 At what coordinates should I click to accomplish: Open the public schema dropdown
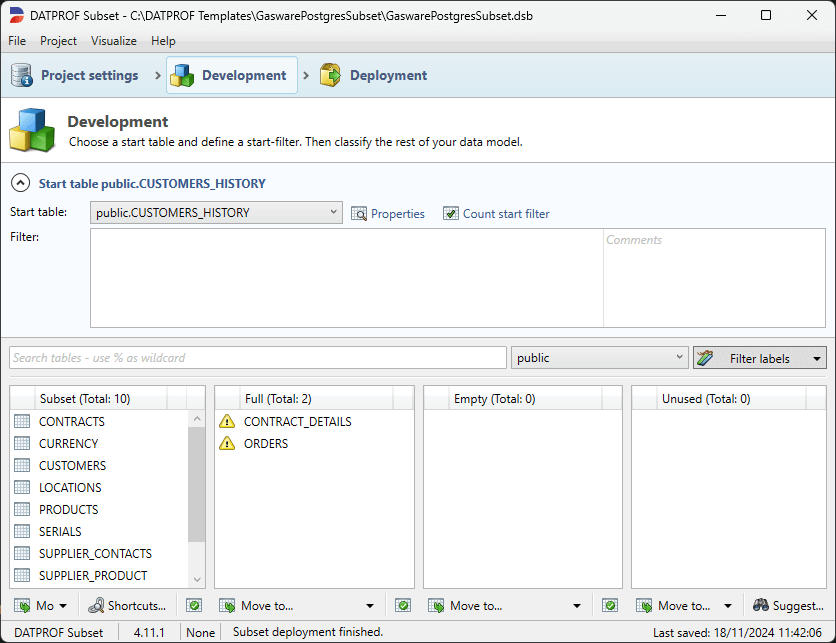point(679,358)
